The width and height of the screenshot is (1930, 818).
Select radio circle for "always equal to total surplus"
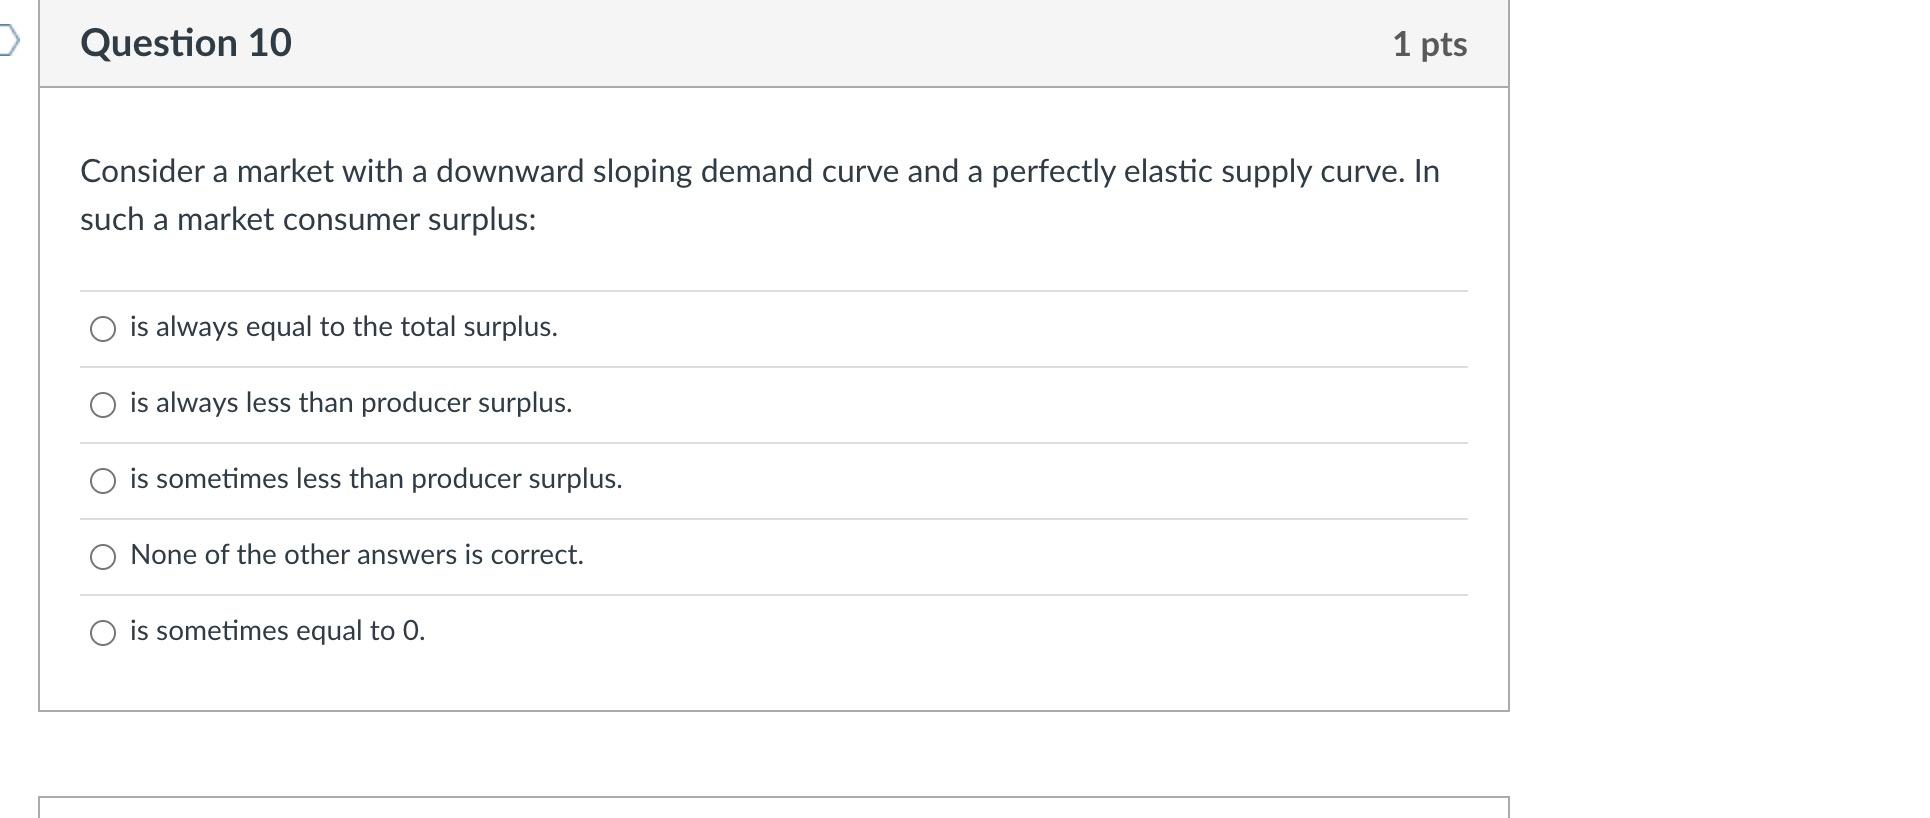tap(103, 329)
